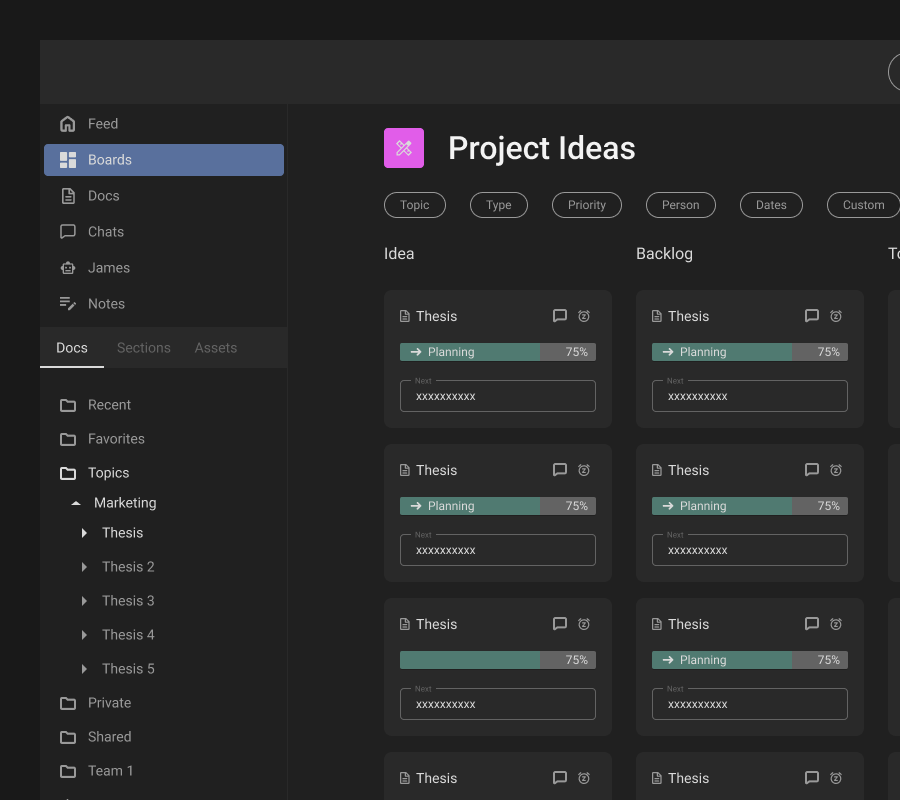
Task: Switch to the Docs panel tab
Action: pyautogui.click(x=72, y=348)
